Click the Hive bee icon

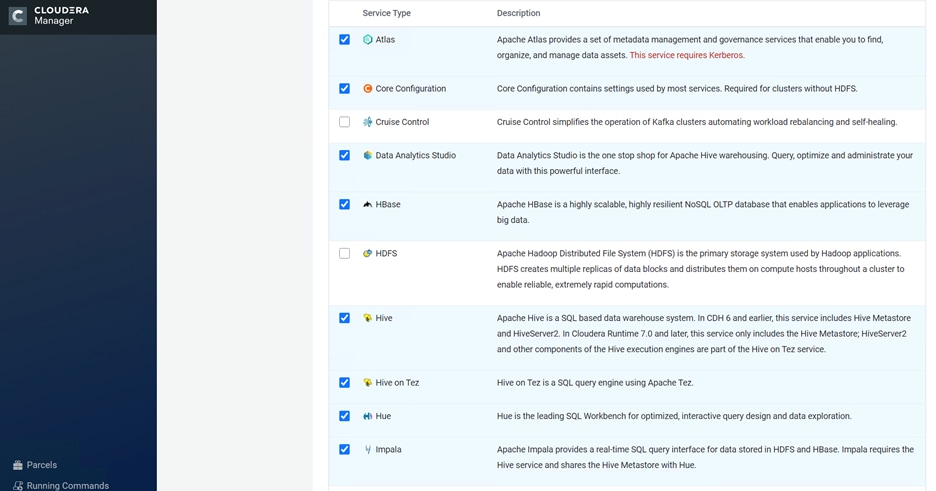coord(368,318)
